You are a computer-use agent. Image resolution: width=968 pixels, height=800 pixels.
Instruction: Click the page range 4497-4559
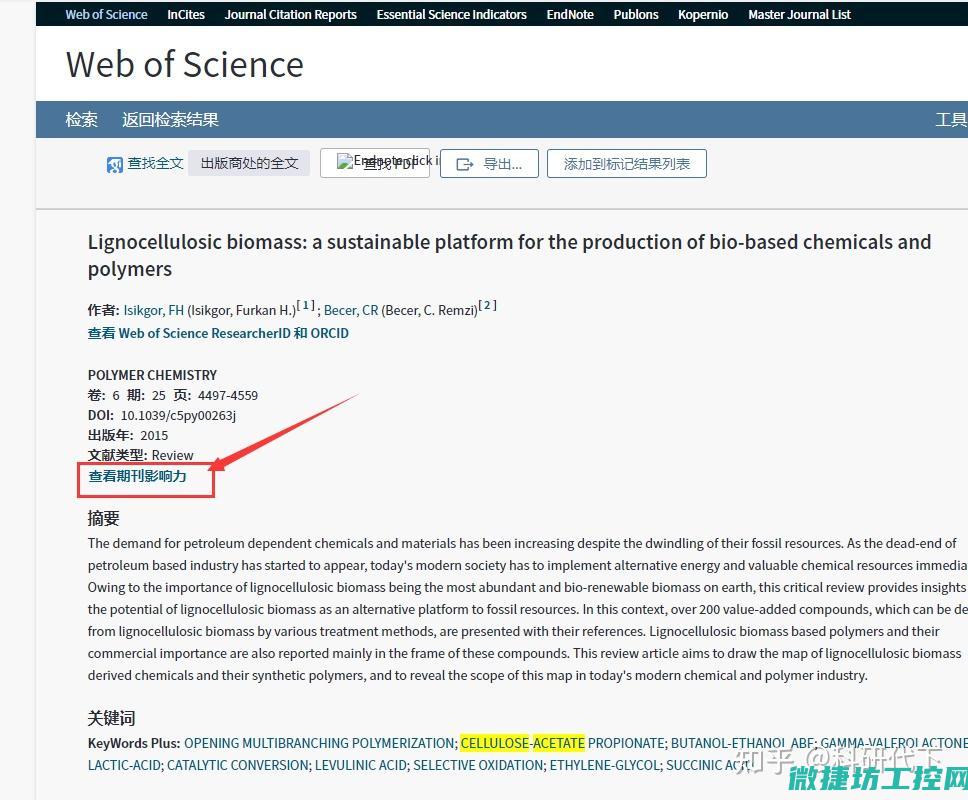228,395
